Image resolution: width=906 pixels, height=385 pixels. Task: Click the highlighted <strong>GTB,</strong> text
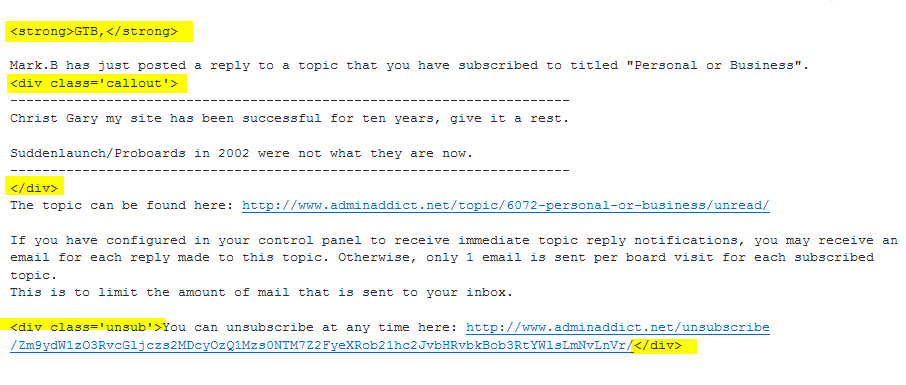(94, 32)
